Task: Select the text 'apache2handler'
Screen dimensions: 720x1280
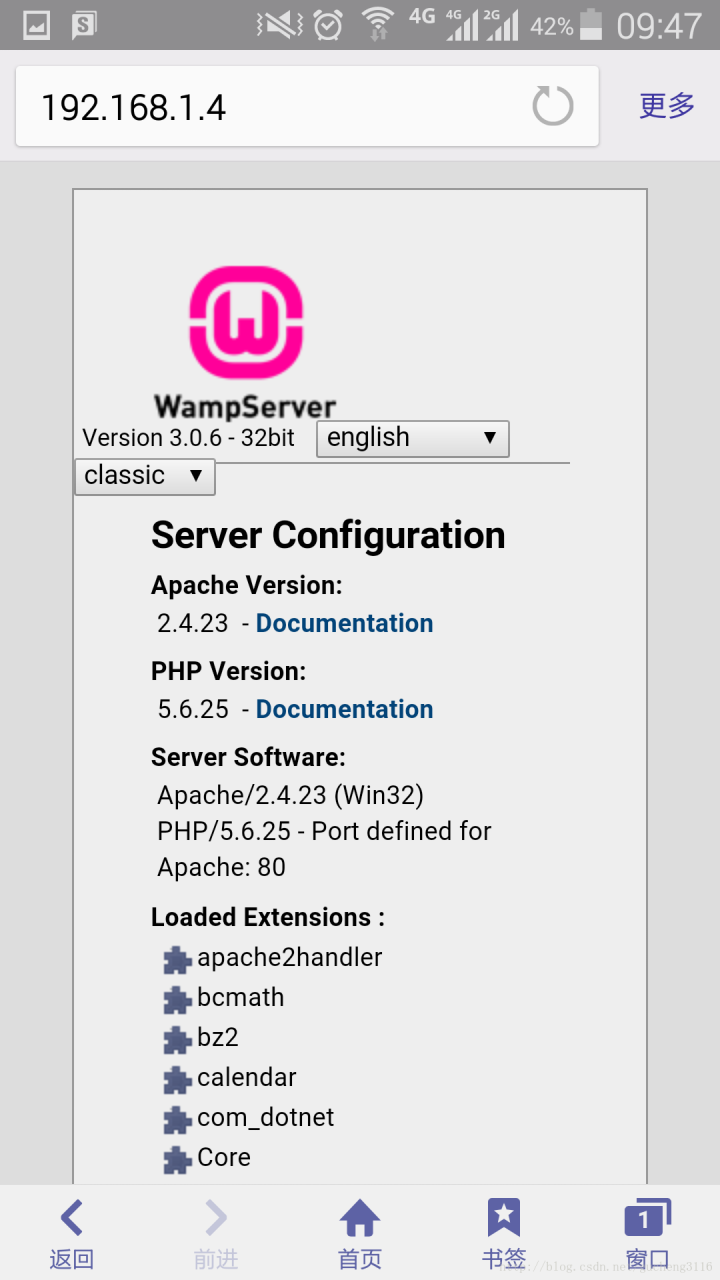Action: coord(290,957)
